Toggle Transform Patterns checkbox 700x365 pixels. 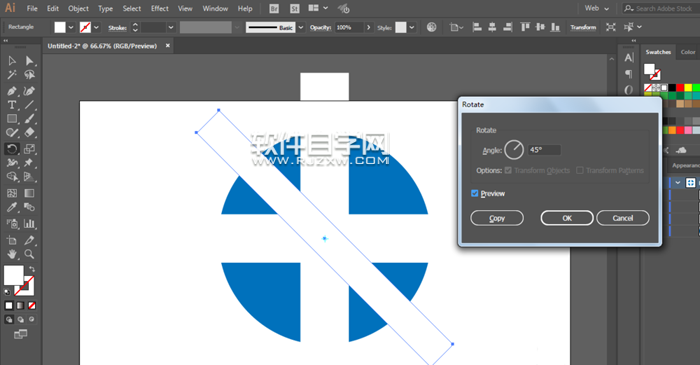tap(580, 170)
